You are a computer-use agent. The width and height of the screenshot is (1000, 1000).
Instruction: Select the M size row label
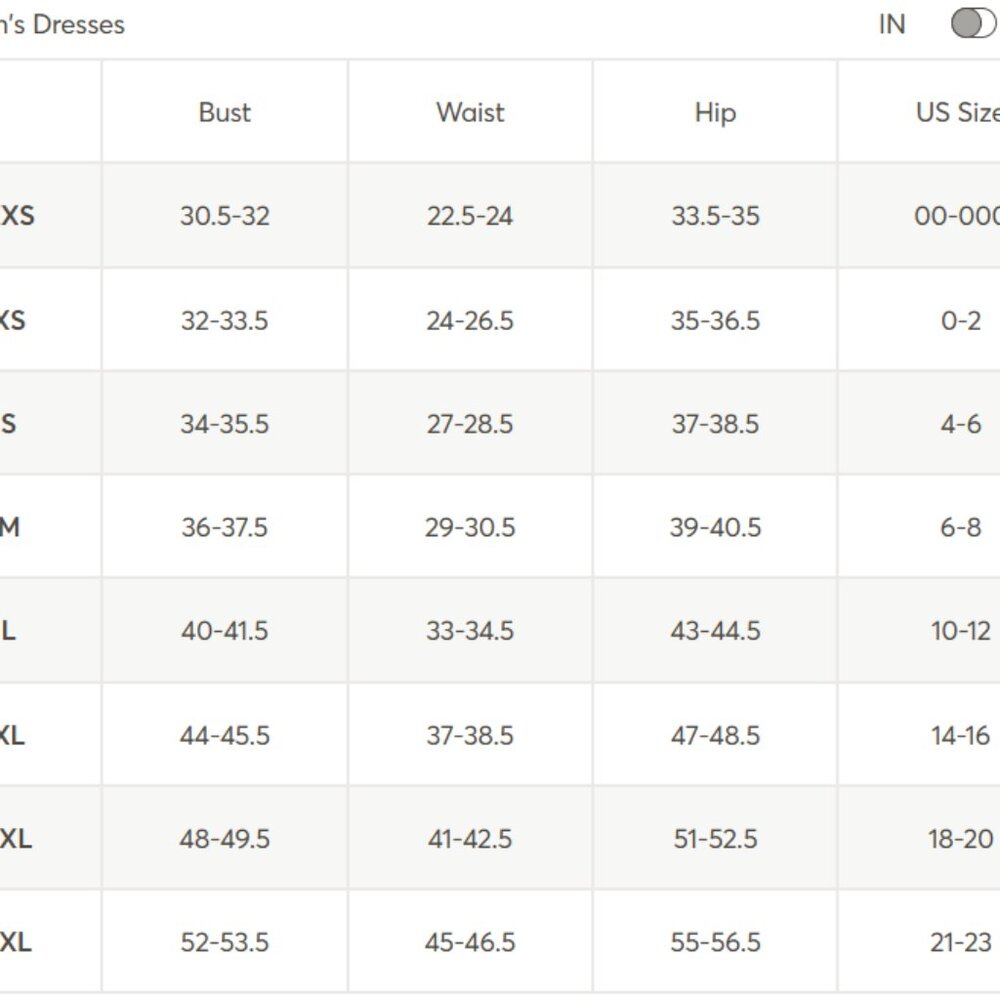10,527
